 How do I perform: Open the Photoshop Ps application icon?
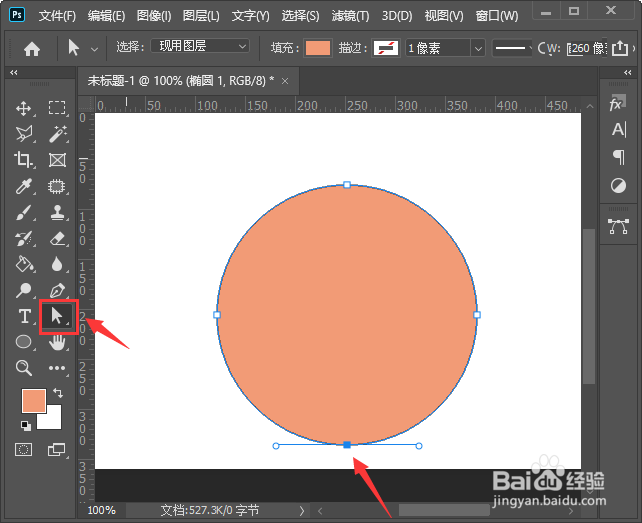coord(17,15)
